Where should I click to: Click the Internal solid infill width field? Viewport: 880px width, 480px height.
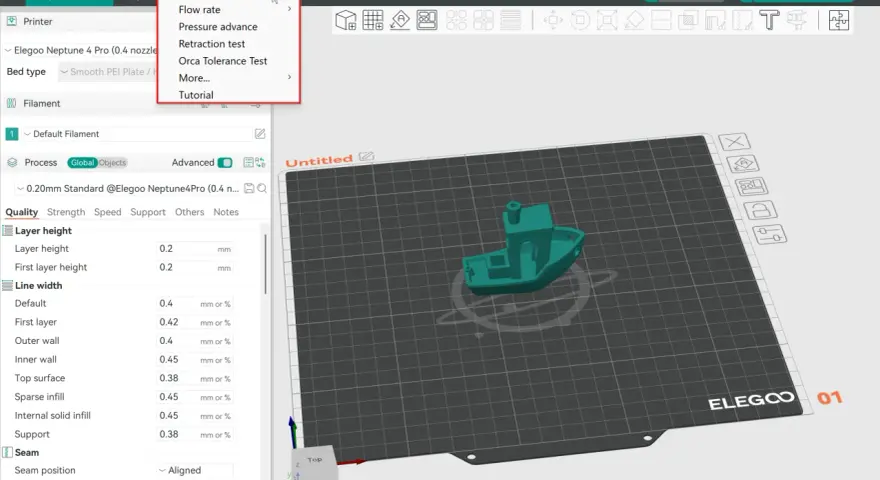click(x=195, y=415)
